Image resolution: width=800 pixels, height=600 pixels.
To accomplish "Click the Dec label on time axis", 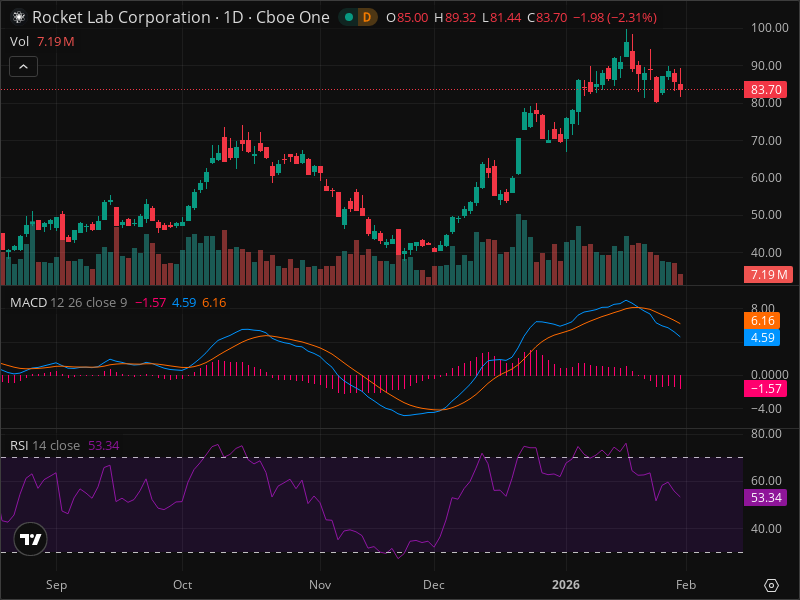I will tap(434, 585).
